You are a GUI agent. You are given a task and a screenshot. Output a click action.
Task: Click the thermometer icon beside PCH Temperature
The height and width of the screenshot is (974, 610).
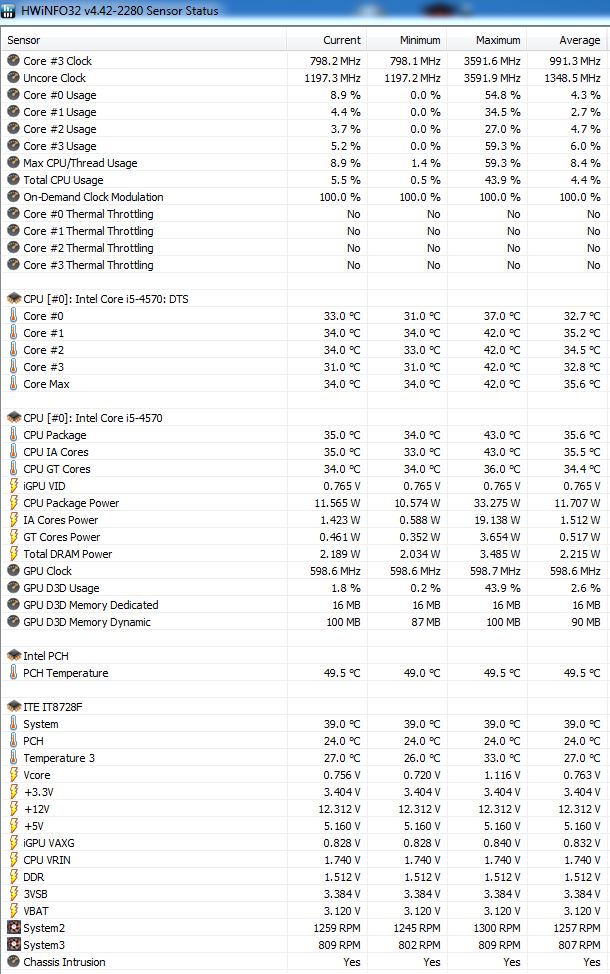13,673
